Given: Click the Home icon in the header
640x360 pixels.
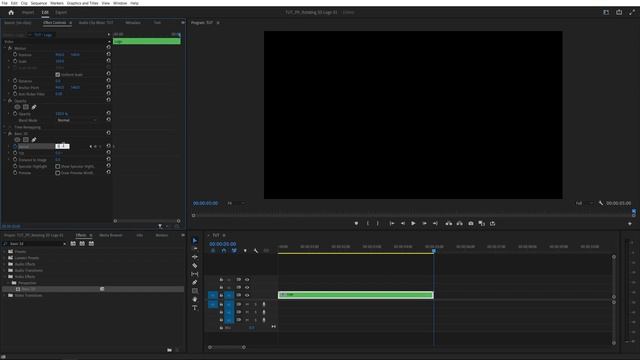Looking at the screenshot, I should (x=11, y=12).
